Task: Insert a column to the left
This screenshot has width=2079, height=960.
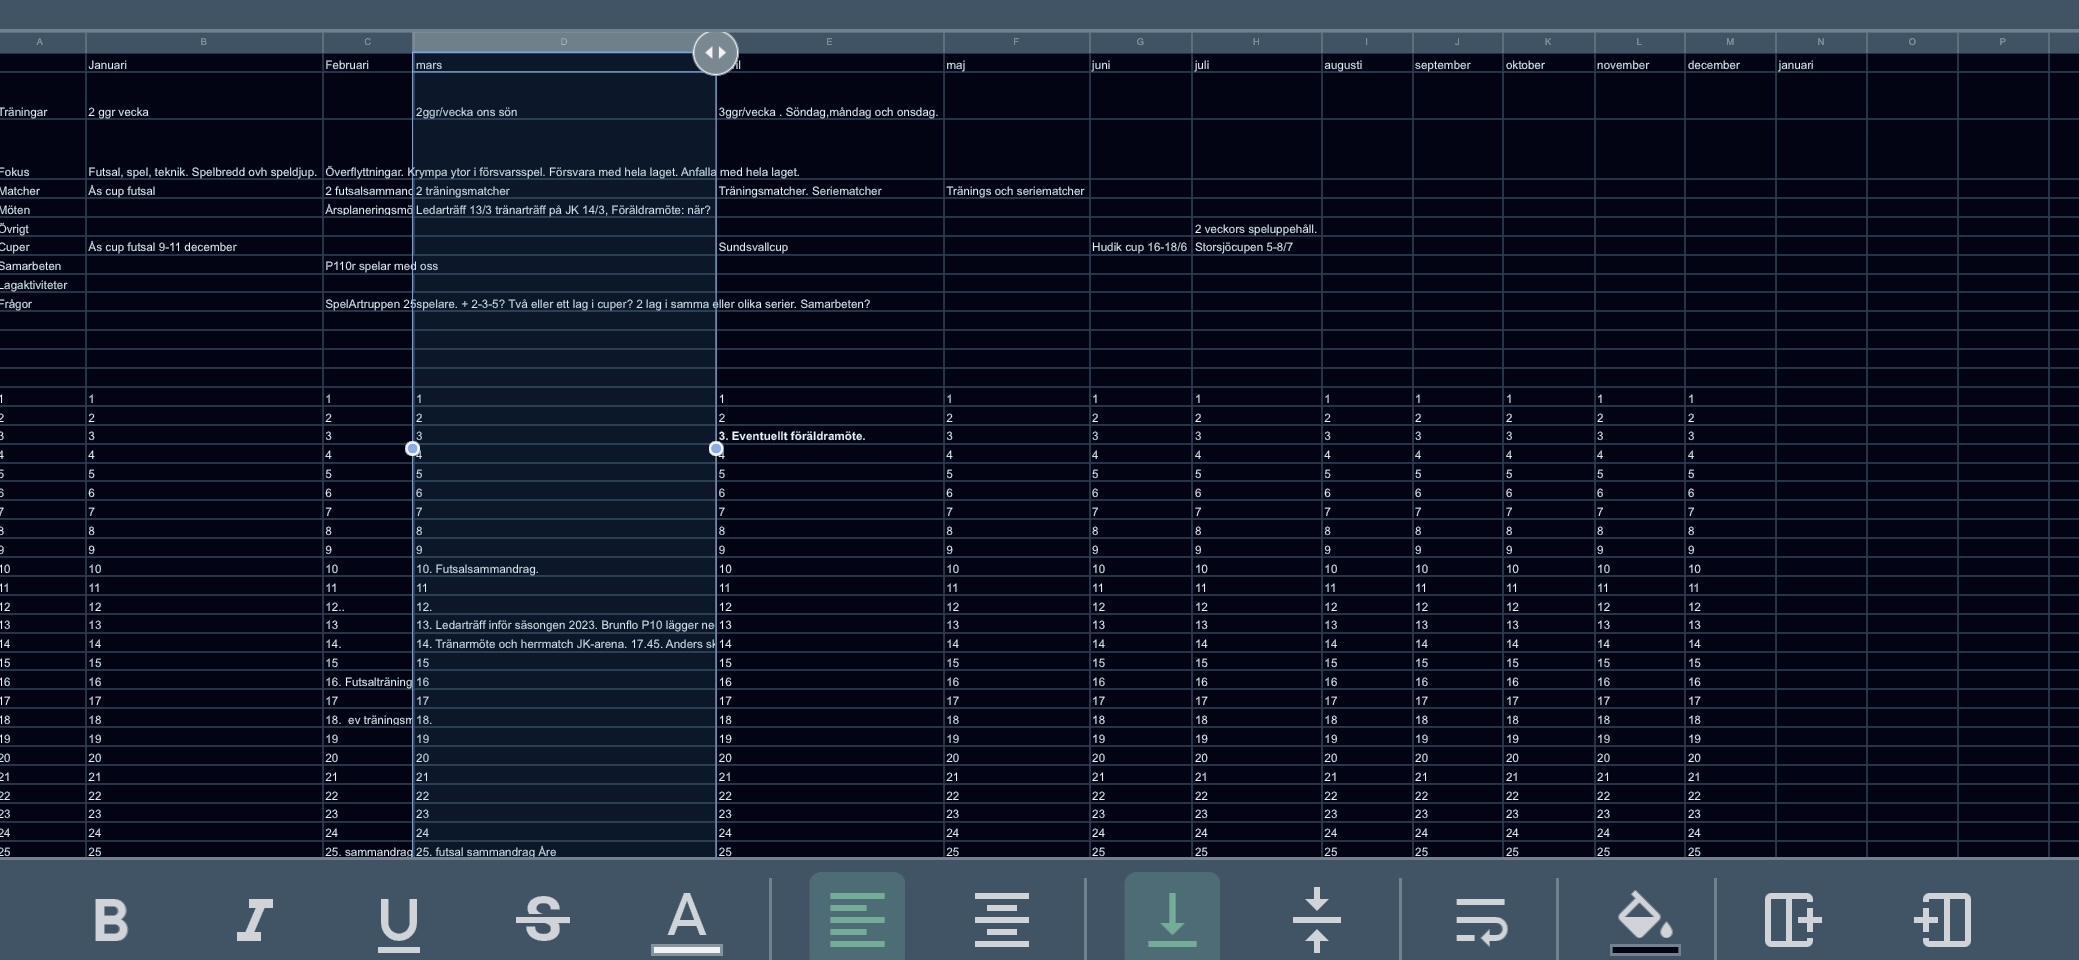Action: point(1942,919)
